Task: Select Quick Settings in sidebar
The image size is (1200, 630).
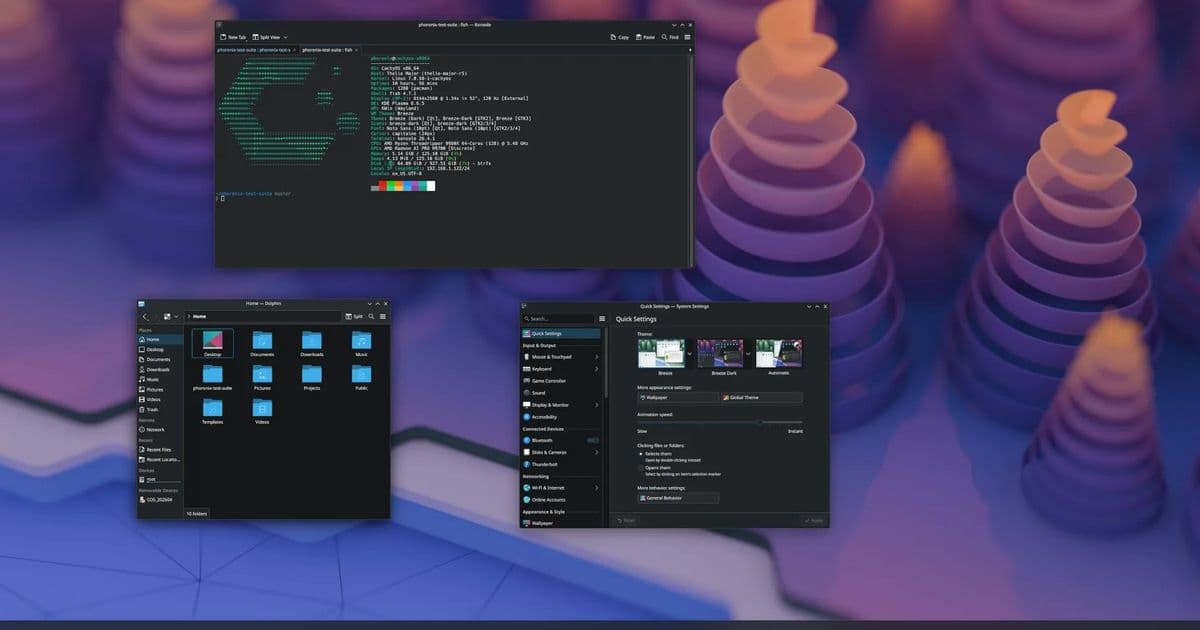Action: tap(561, 333)
